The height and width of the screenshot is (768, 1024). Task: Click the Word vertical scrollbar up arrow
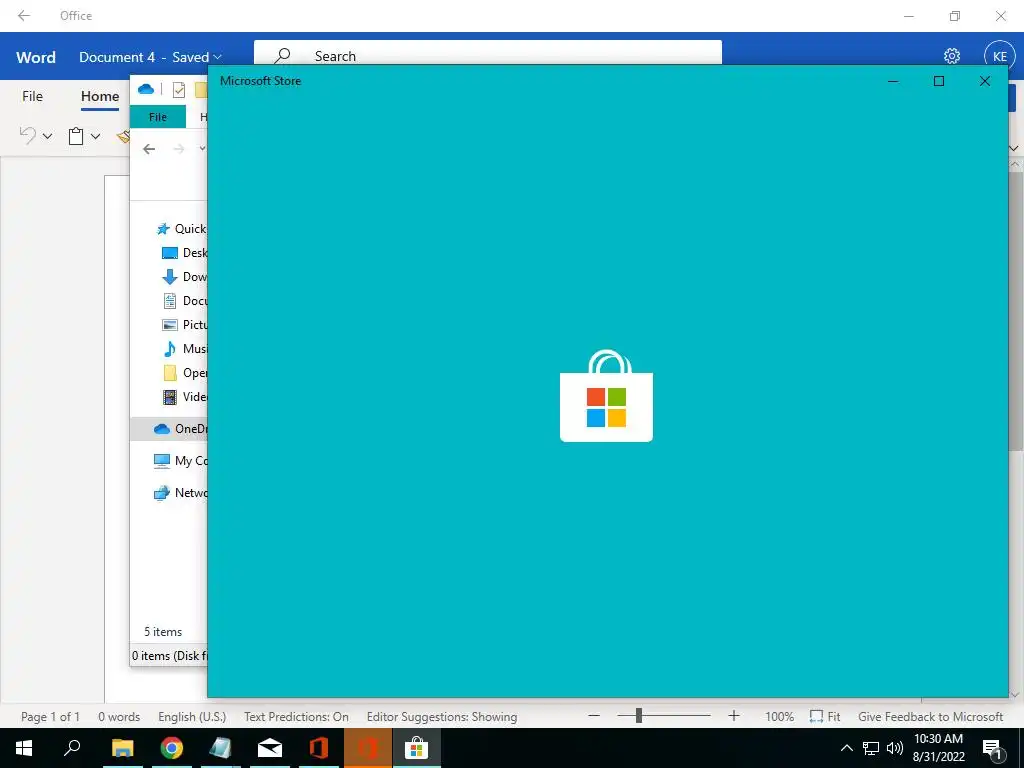(x=1016, y=166)
